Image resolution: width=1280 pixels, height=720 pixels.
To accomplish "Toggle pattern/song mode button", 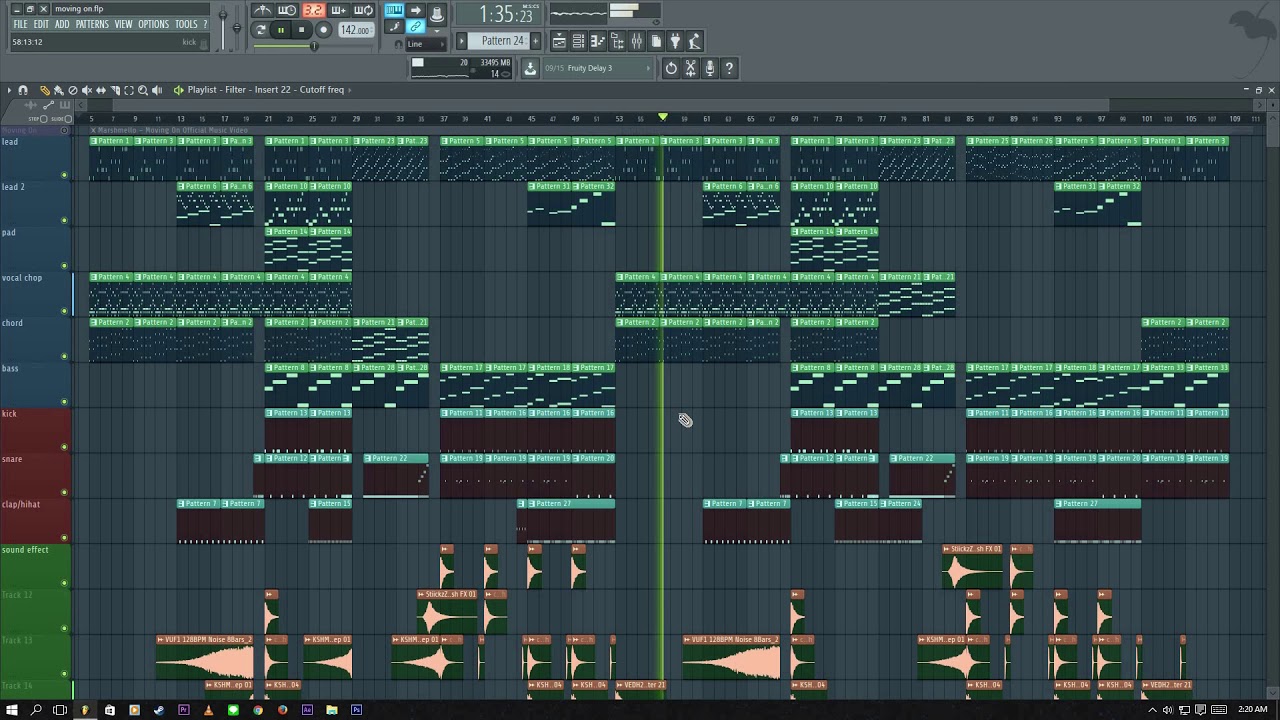I will click(261, 30).
